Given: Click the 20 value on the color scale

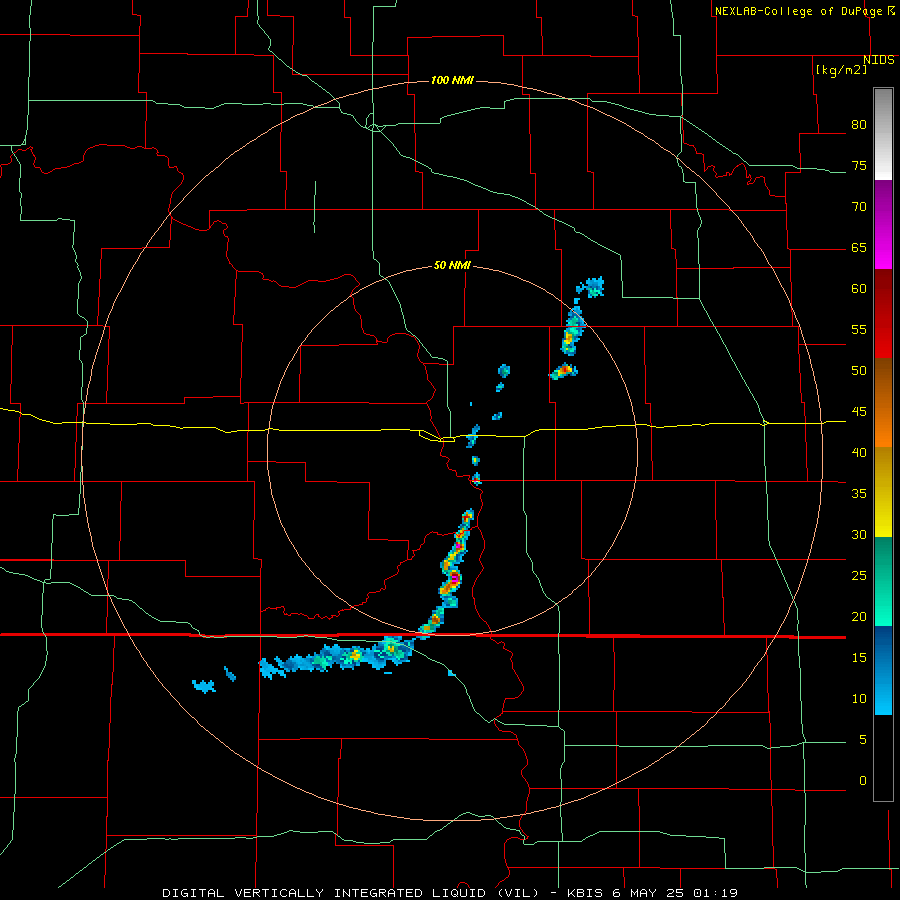Looking at the screenshot, I should (859, 616).
